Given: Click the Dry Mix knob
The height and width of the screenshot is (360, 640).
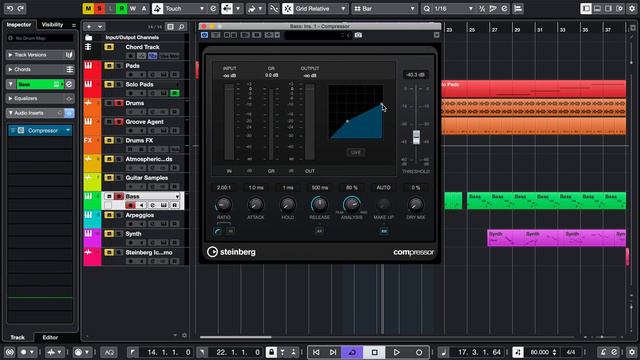Looking at the screenshot, I should tap(416, 204).
